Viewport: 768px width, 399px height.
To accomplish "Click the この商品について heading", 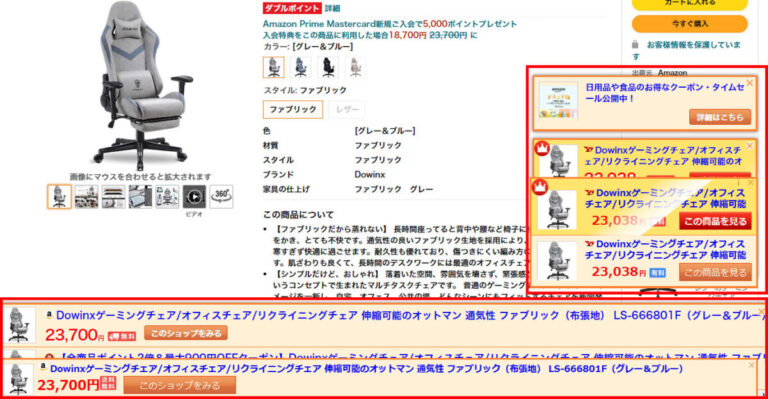I will [x=298, y=215].
